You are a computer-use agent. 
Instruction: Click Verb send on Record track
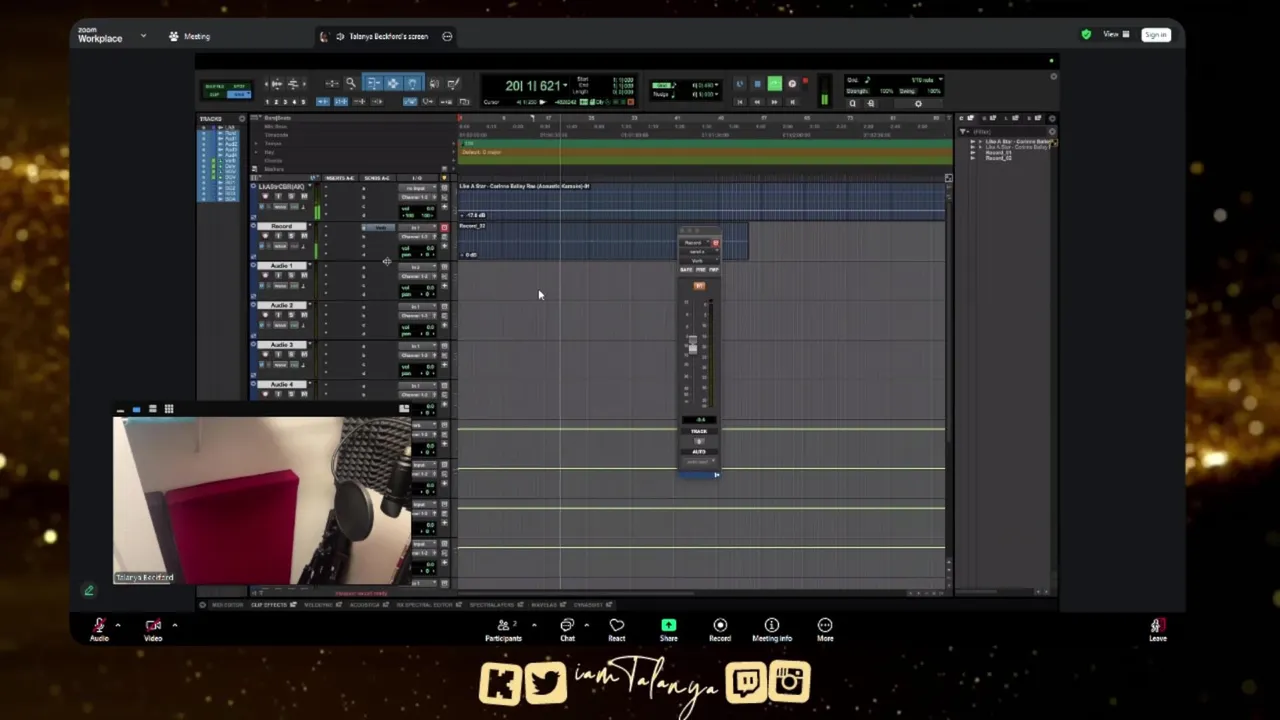(x=379, y=228)
